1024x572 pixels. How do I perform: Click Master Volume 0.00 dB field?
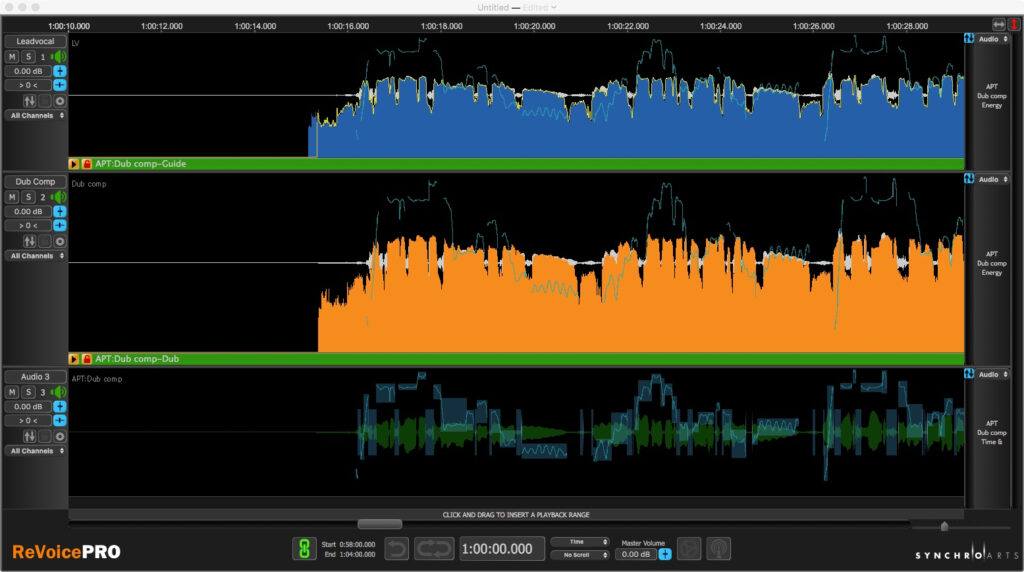[635, 554]
